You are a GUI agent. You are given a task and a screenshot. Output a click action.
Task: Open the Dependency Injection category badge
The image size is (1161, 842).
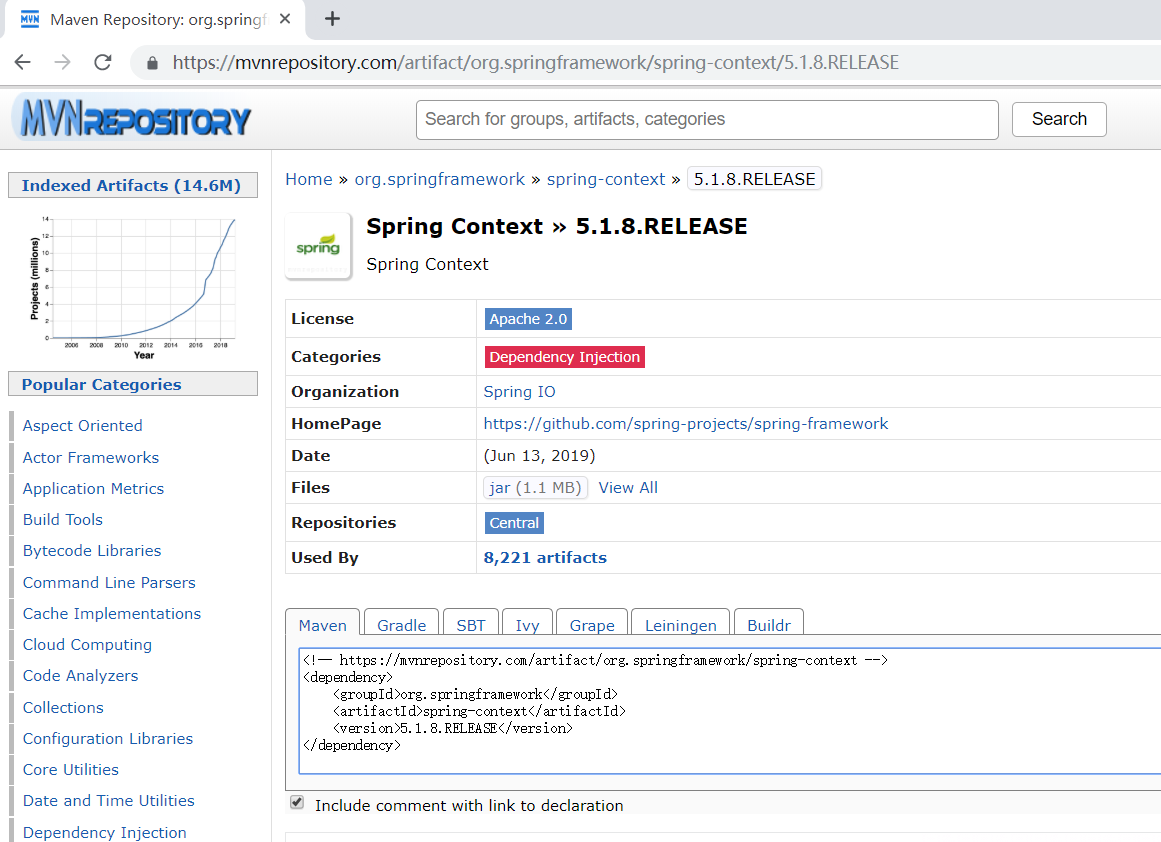click(x=564, y=357)
